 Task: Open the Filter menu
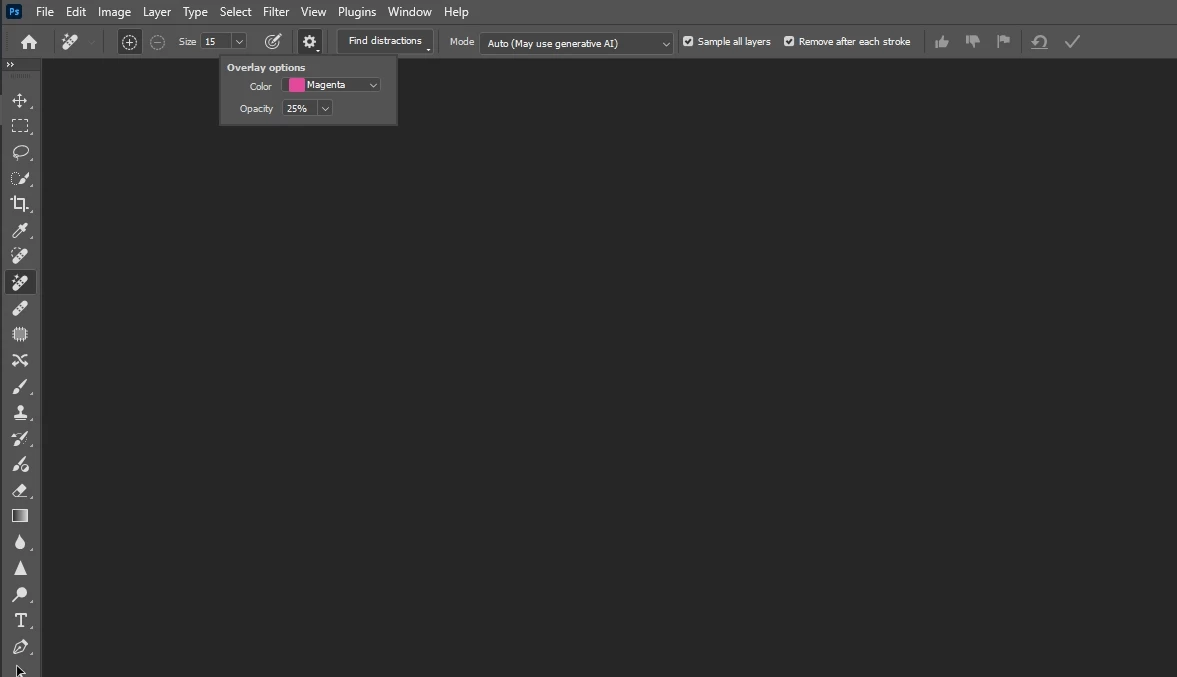(x=276, y=12)
